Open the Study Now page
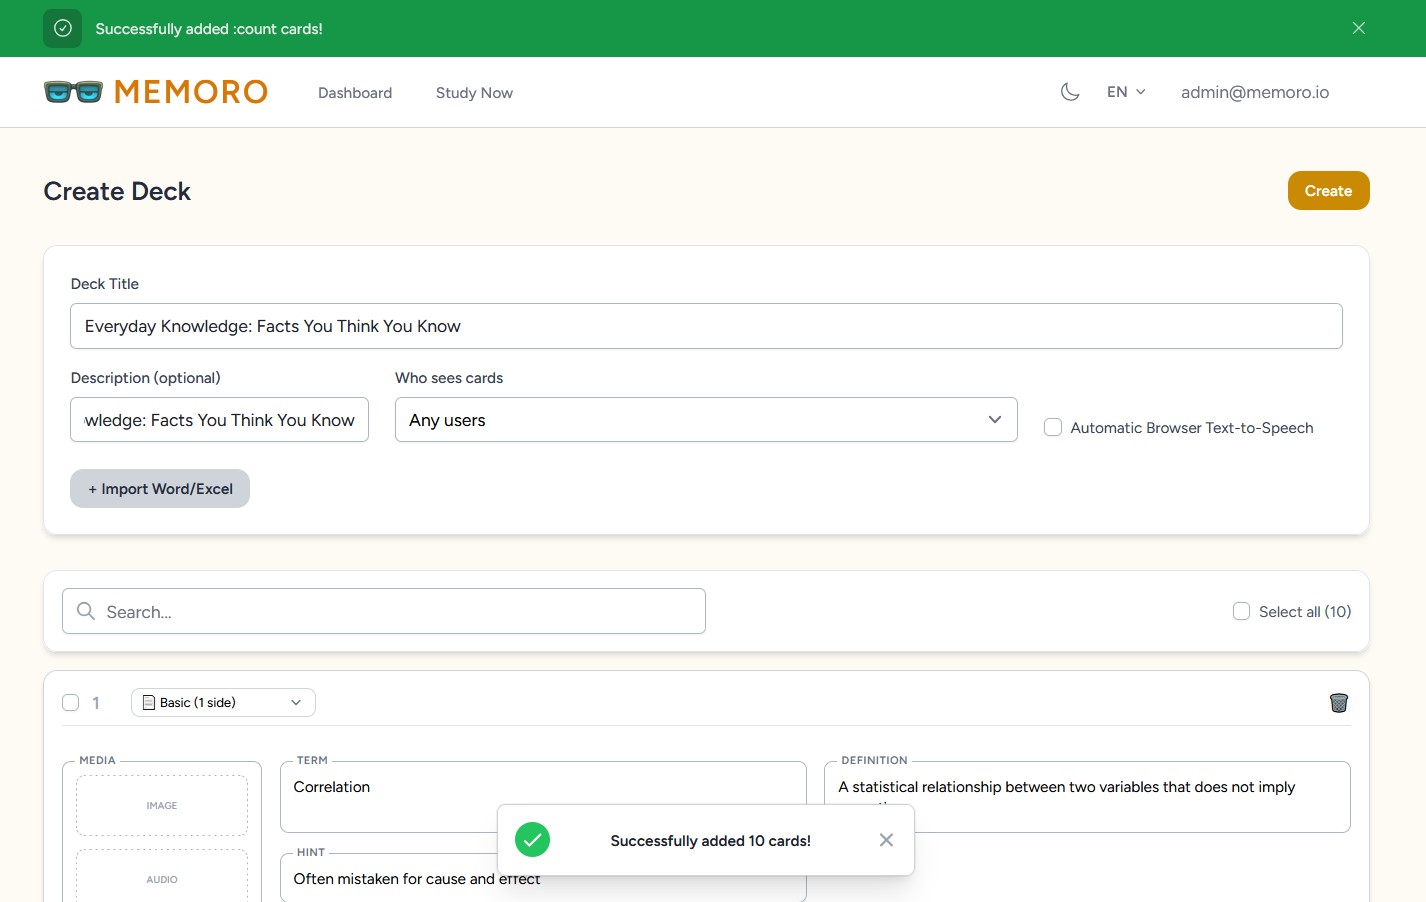 click(474, 93)
